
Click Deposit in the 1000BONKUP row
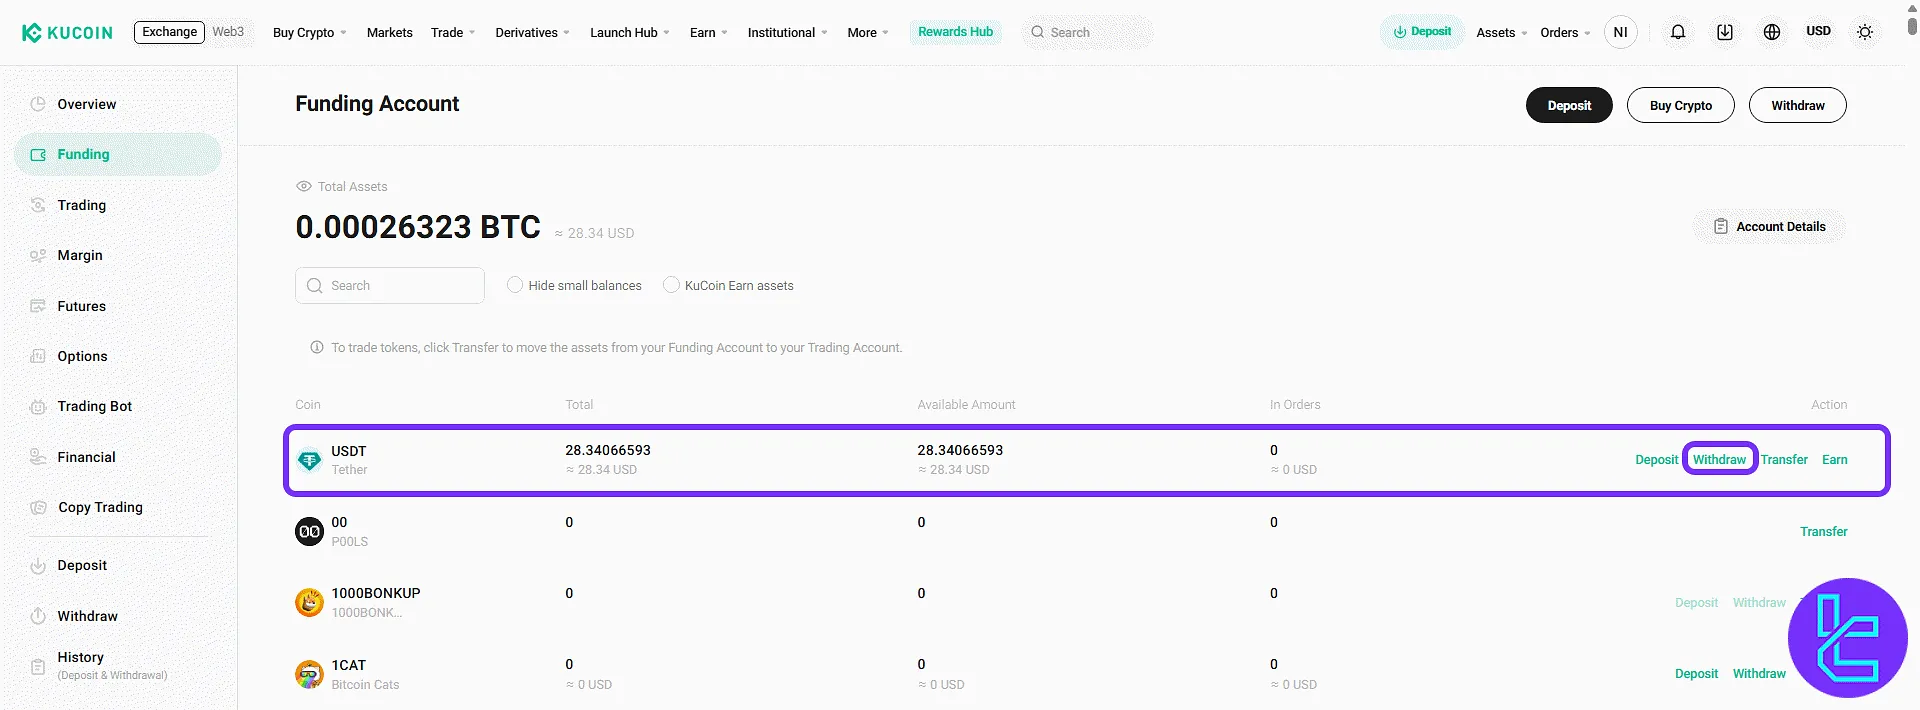1697,603
